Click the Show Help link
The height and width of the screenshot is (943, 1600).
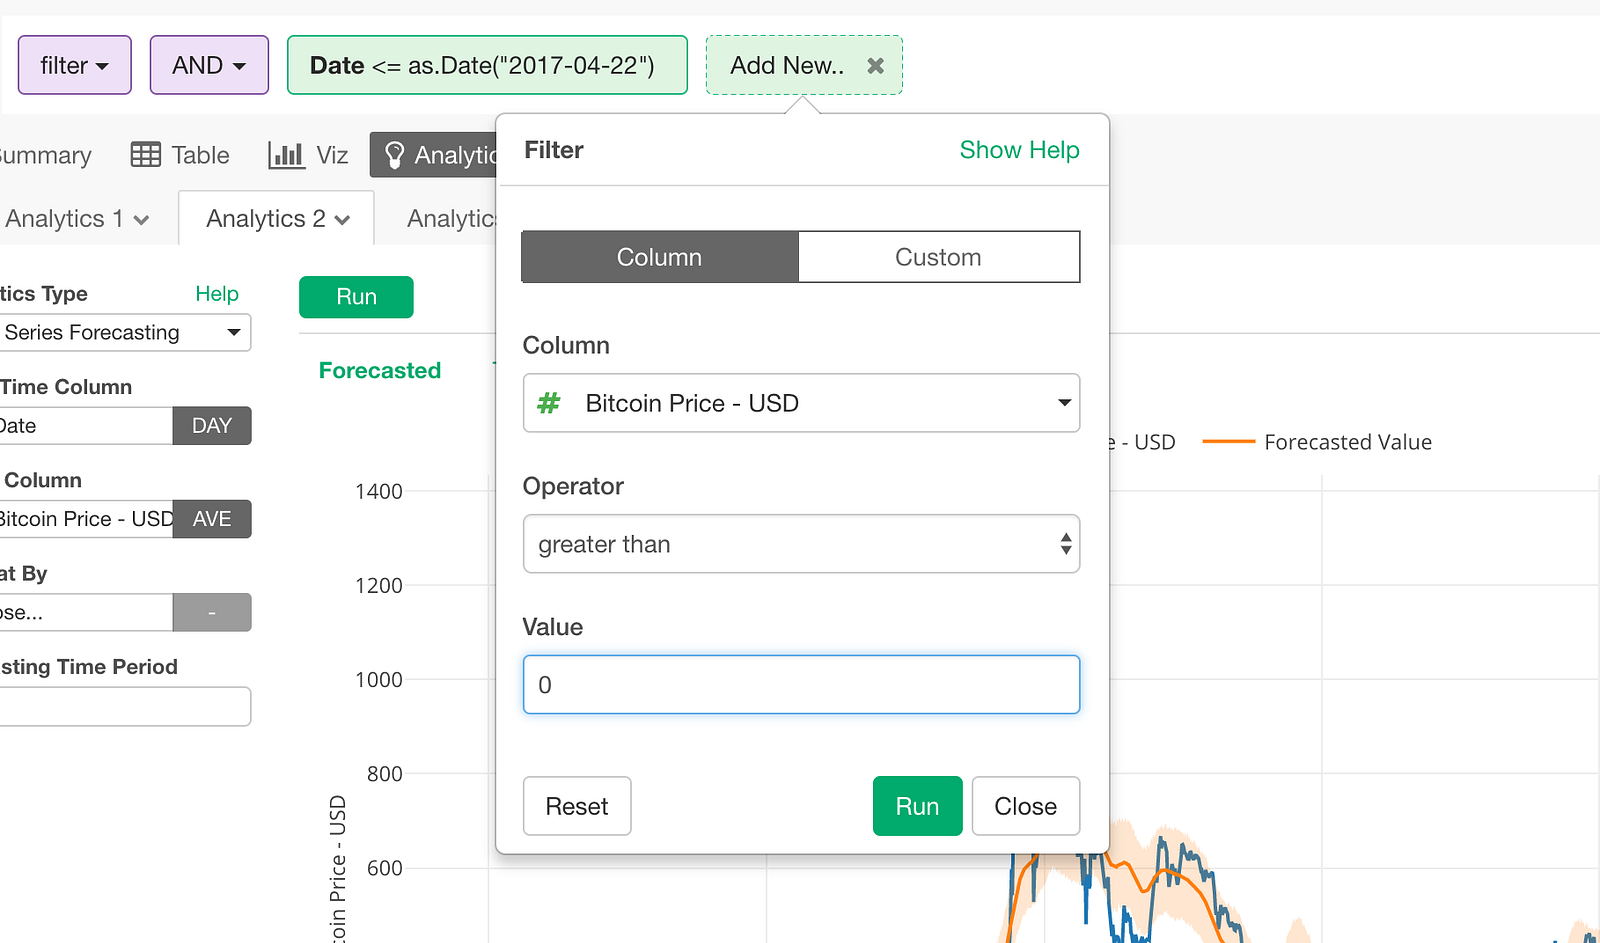point(1019,150)
